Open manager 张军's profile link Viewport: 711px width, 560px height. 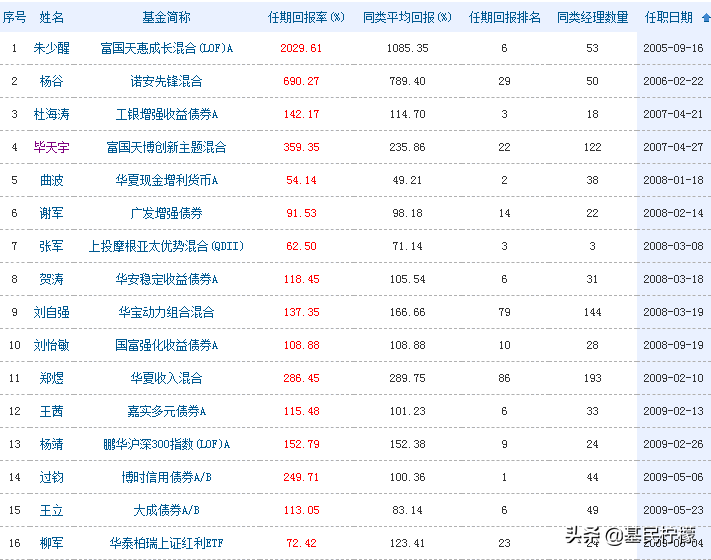[x=51, y=246]
